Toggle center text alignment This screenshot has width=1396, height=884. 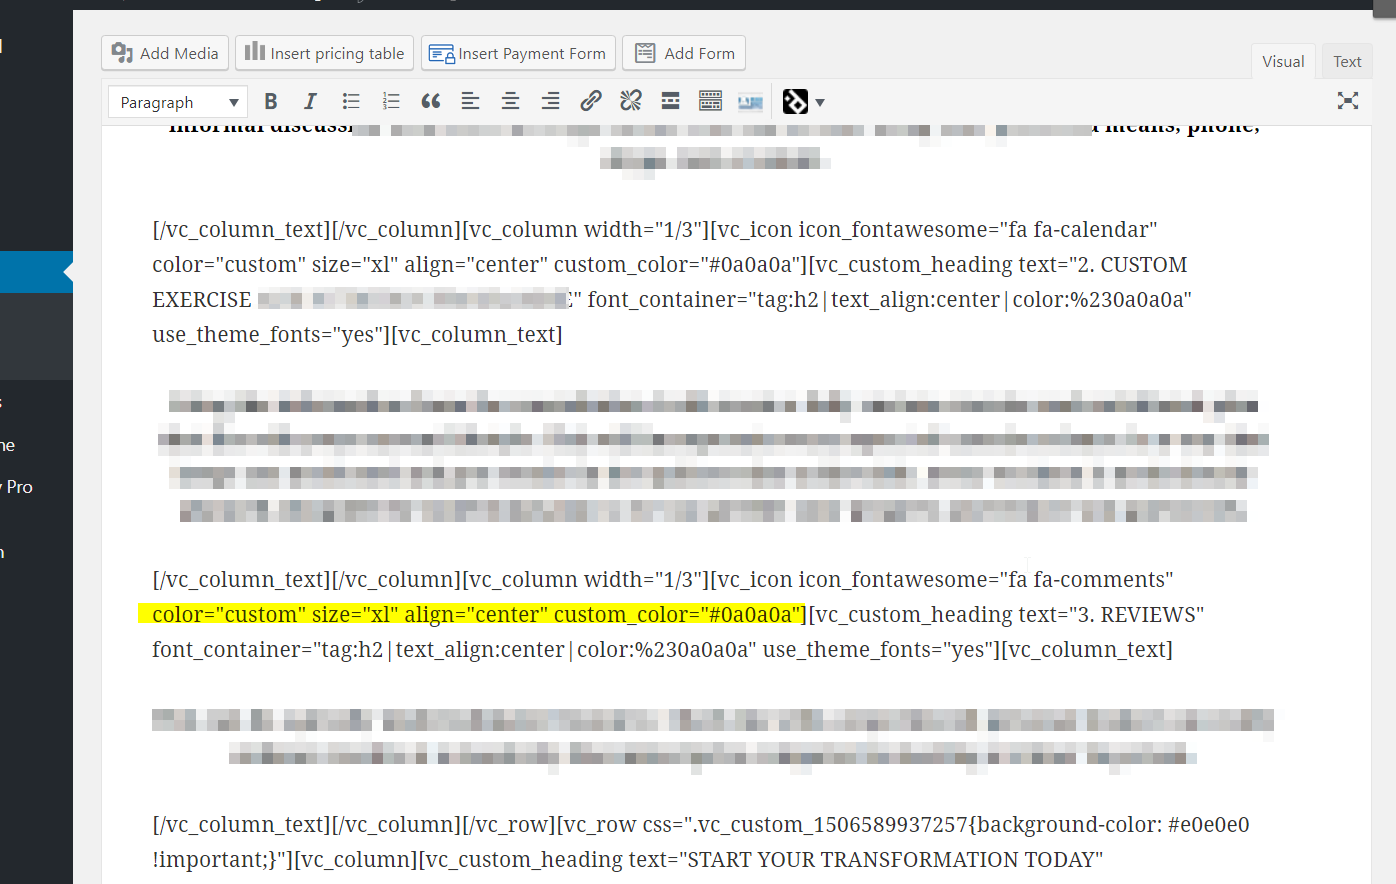pos(510,101)
